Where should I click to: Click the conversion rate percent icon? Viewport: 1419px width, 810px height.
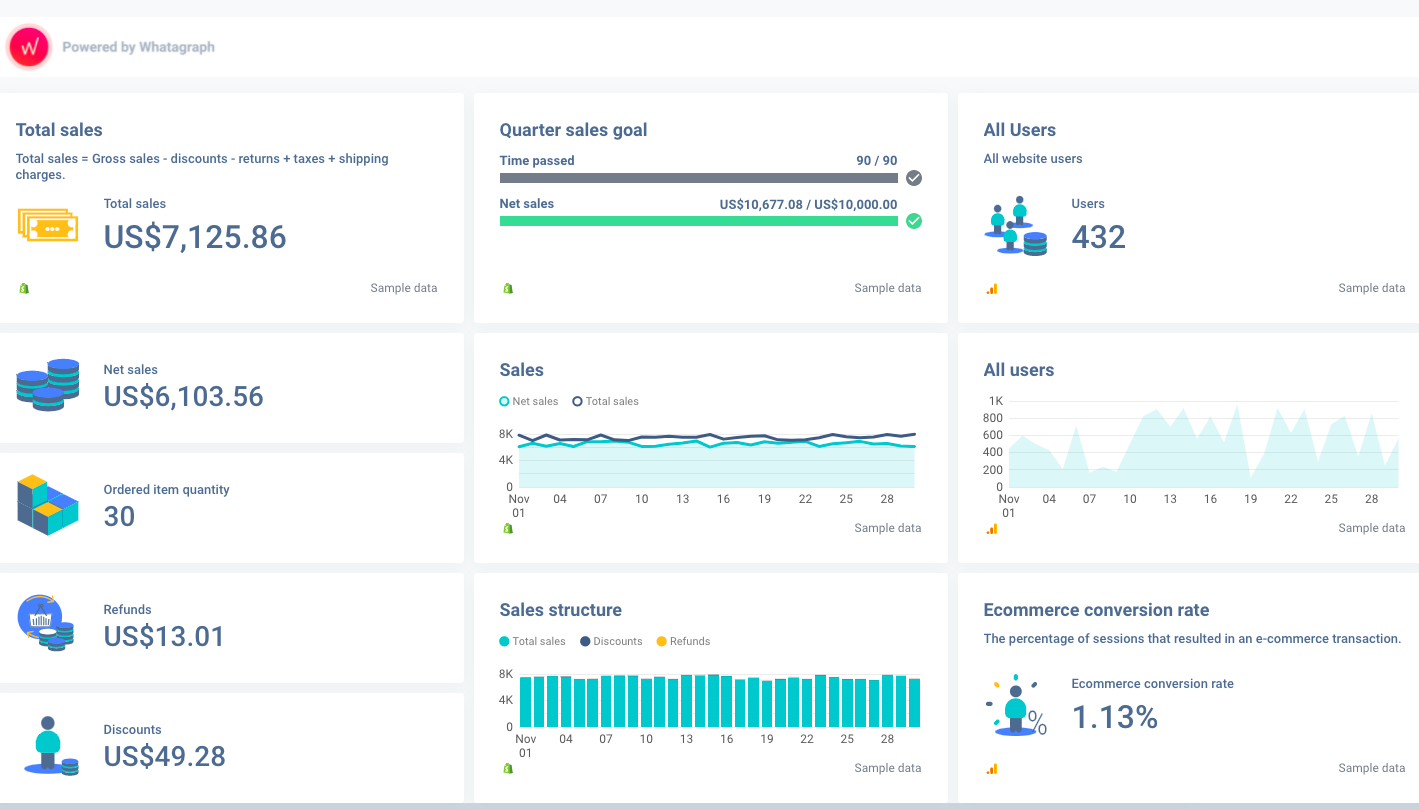(1016, 705)
